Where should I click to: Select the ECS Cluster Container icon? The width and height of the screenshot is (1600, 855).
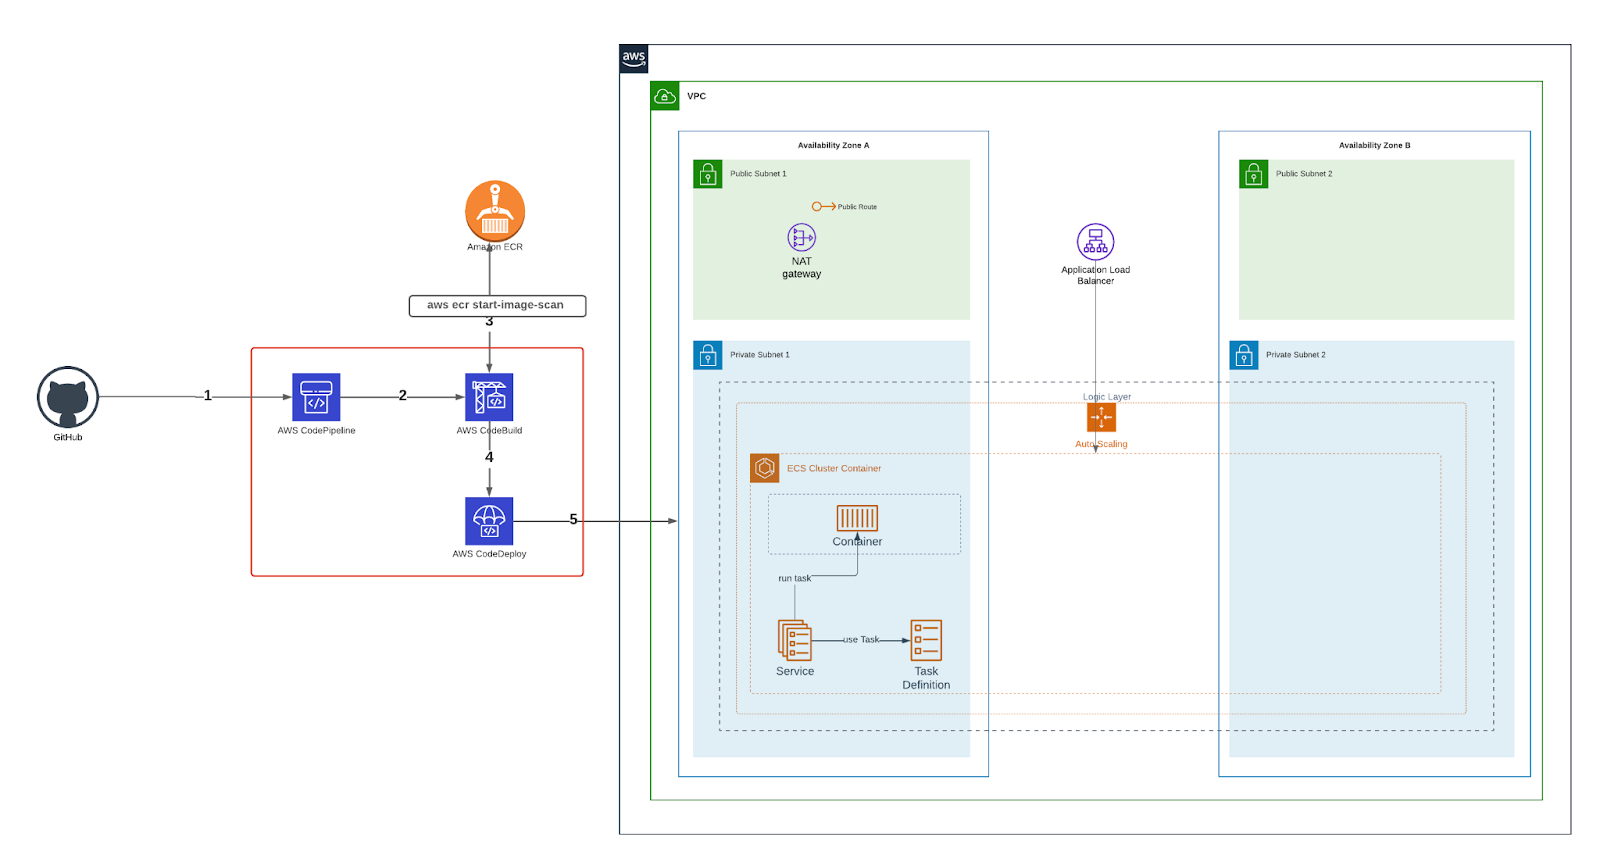coord(765,468)
